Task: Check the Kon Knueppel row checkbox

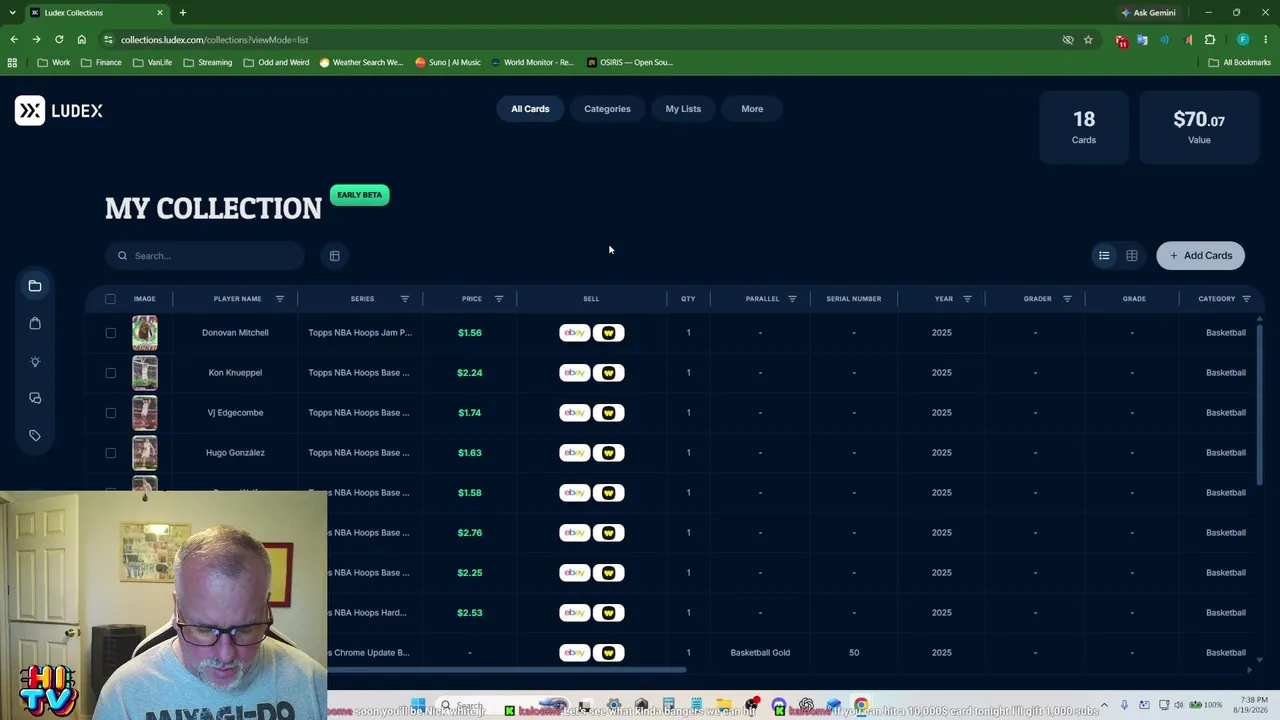Action: [x=110, y=373]
